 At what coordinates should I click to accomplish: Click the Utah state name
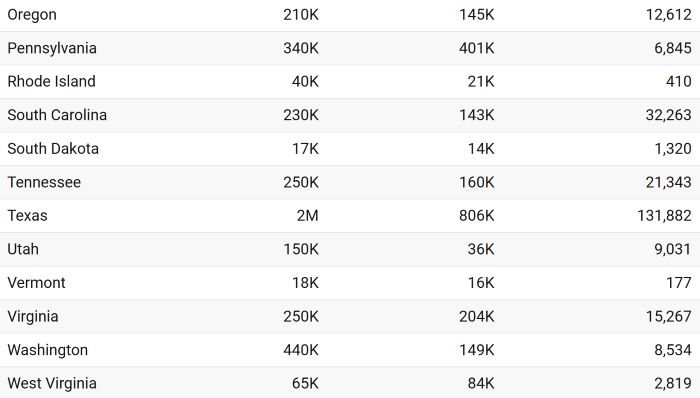[x=23, y=249]
